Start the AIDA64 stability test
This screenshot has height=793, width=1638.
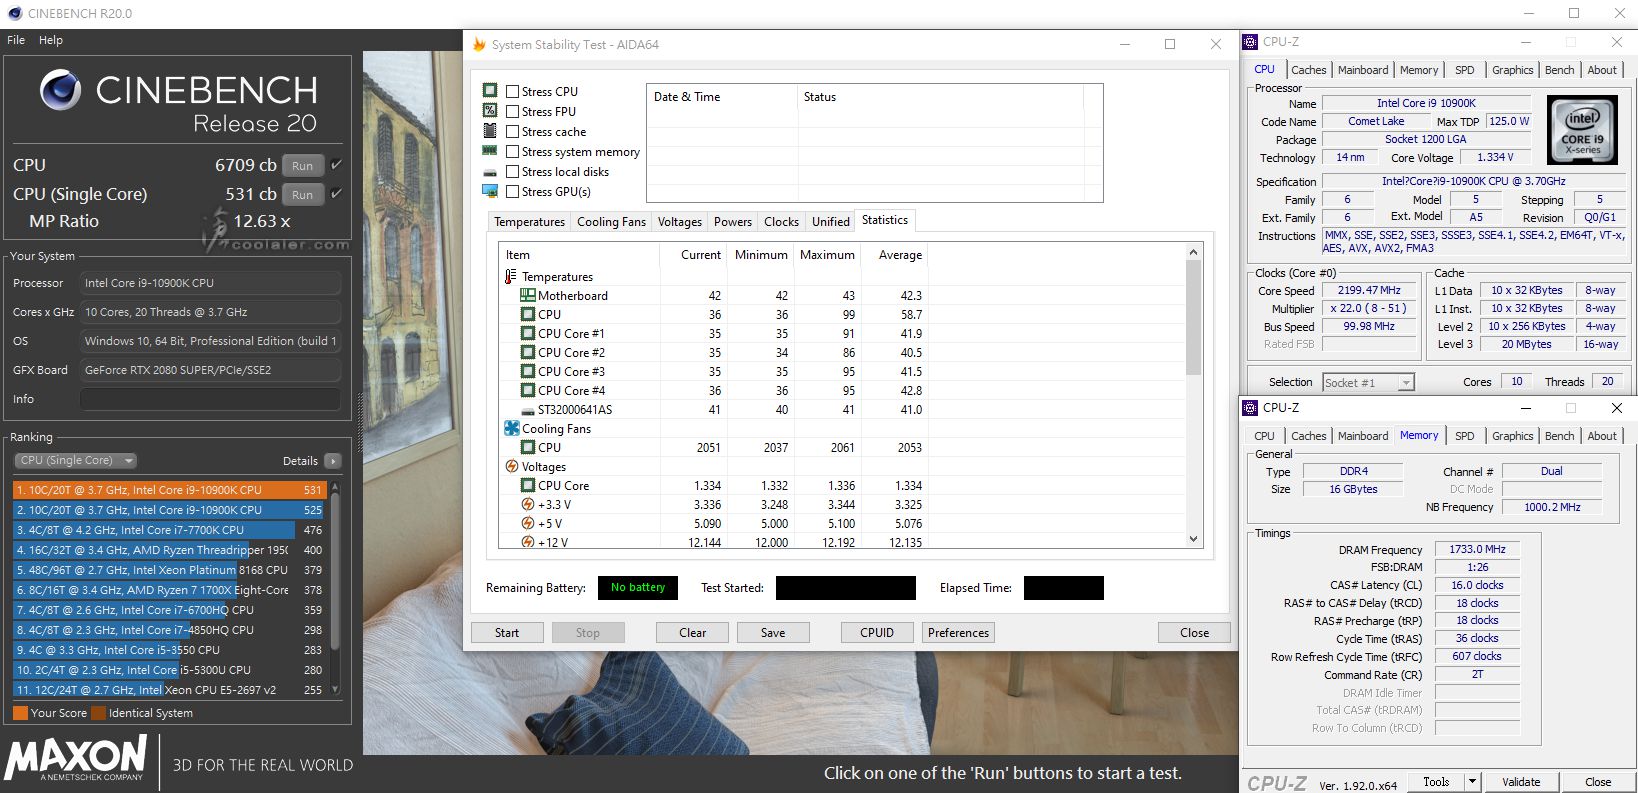[507, 633]
